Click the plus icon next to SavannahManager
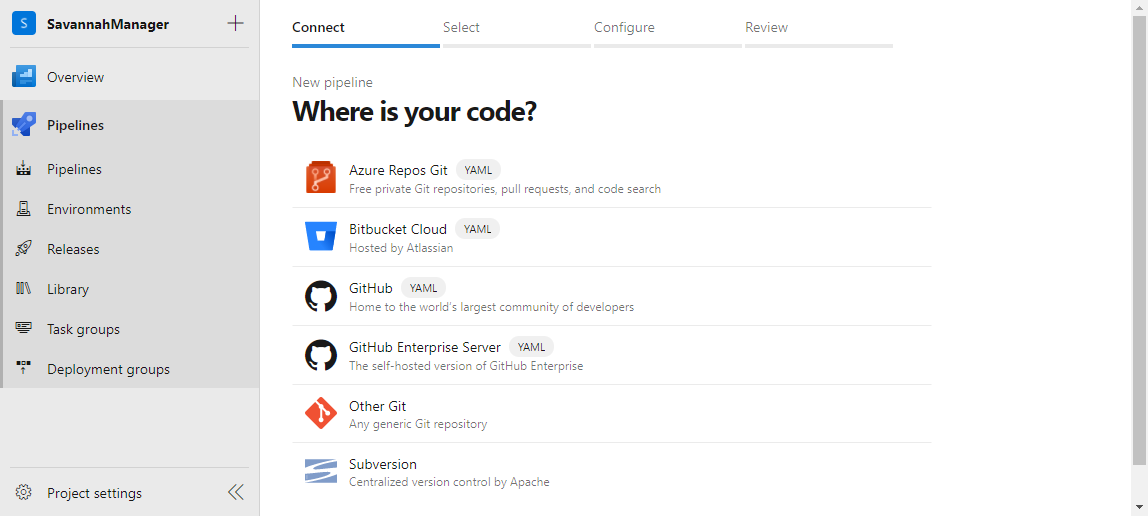The width and height of the screenshot is (1148, 516). pyautogui.click(x=235, y=23)
